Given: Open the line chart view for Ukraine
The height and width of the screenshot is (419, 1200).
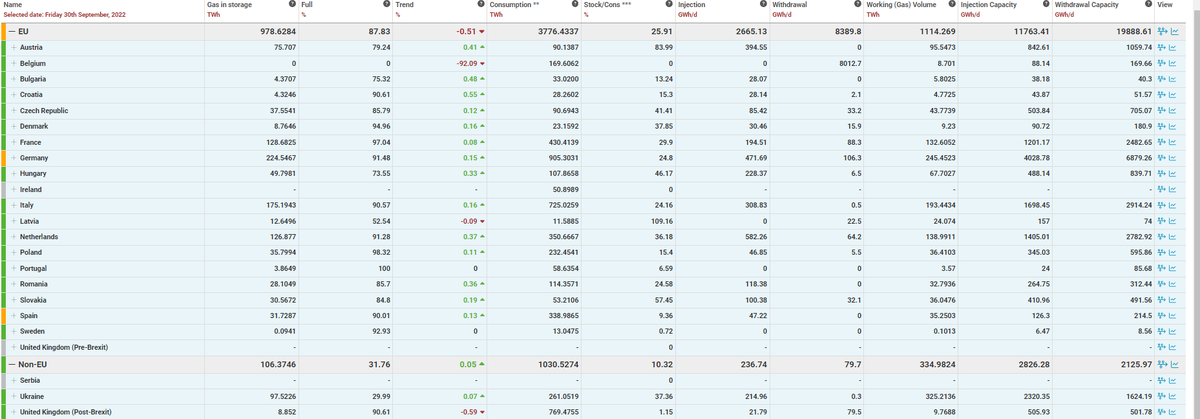Looking at the screenshot, I should click(x=1174, y=396).
